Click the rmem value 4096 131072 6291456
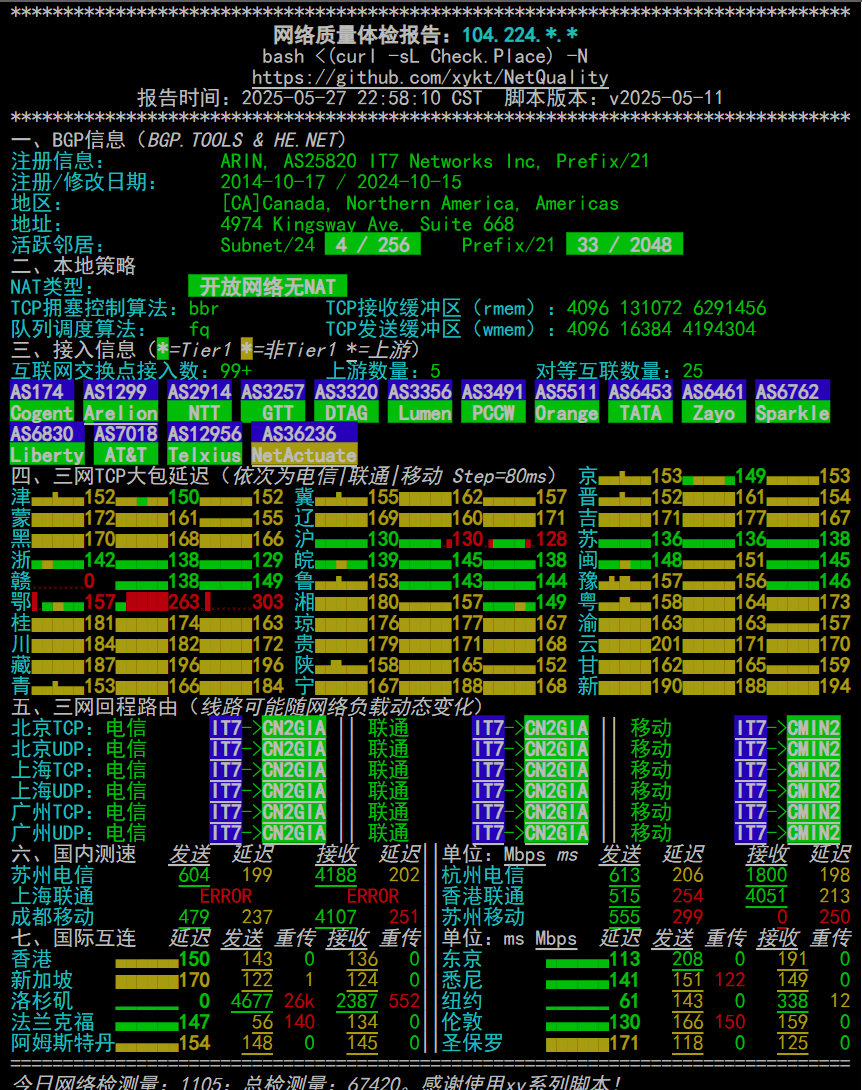The height and width of the screenshot is (1090, 862). (666, 308)
